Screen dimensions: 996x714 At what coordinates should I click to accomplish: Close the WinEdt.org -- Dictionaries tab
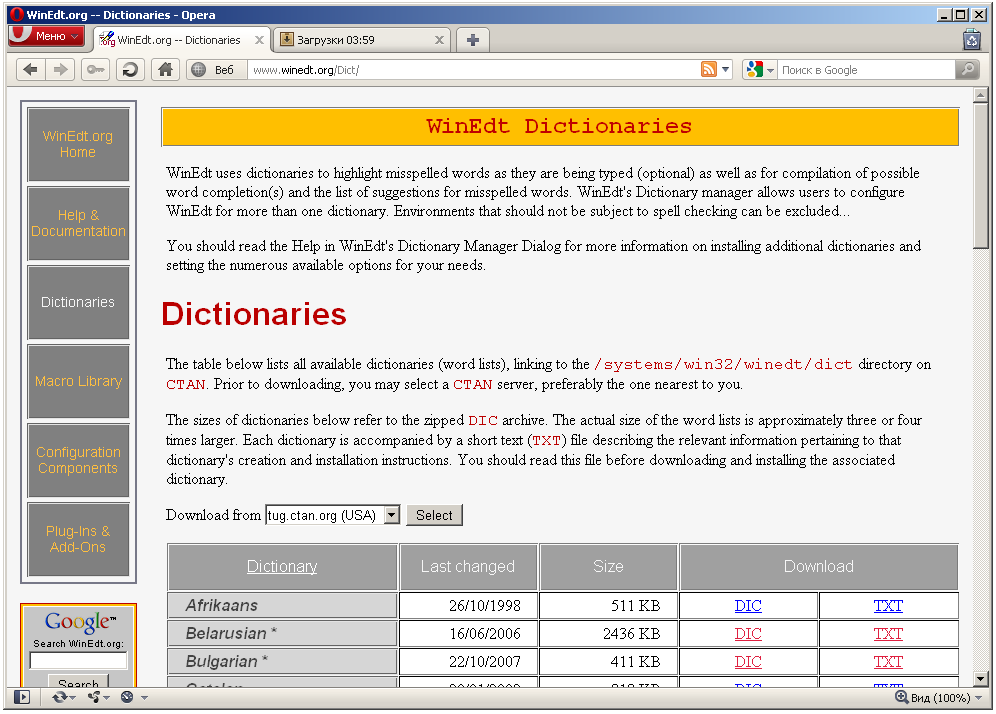coord(260,40)
